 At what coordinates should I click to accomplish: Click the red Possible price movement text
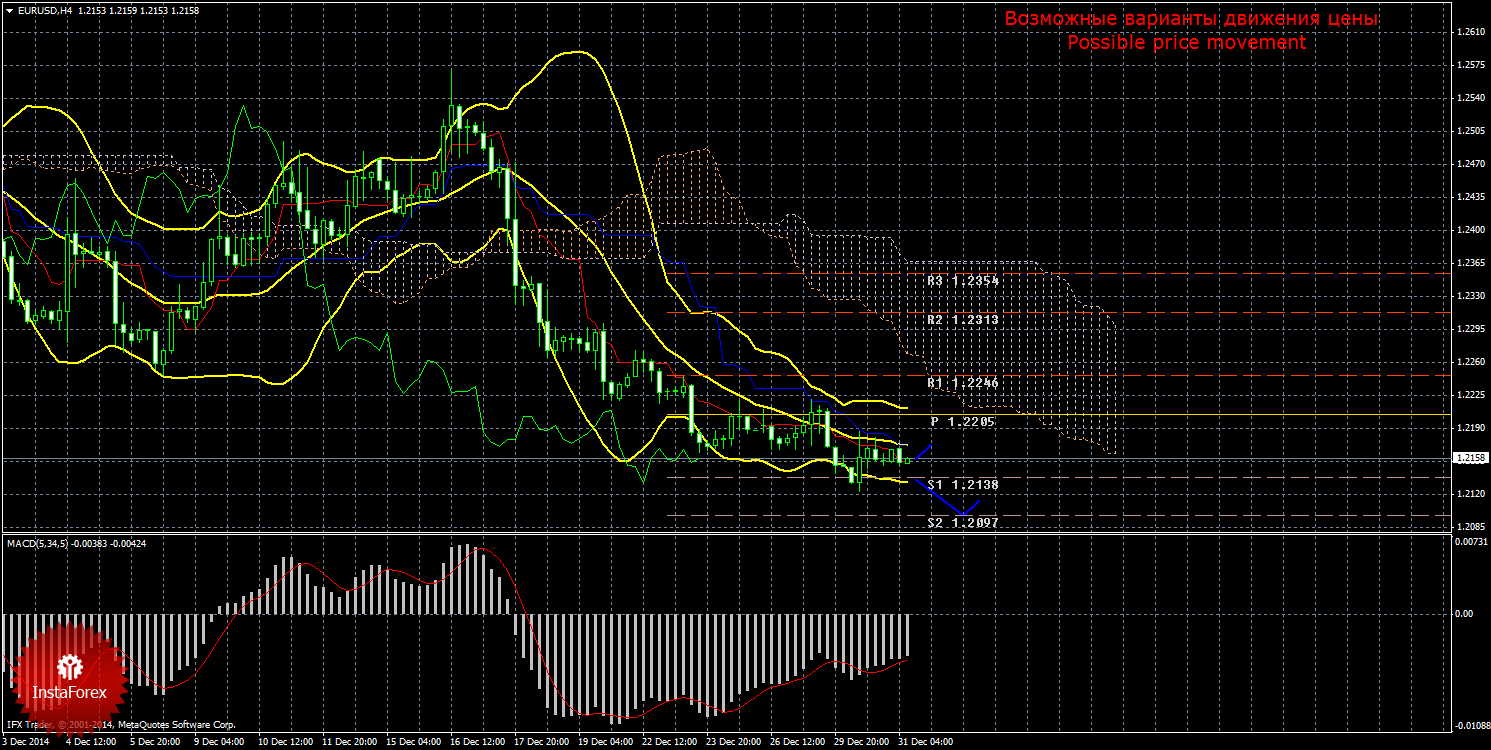coord(1185,43)
